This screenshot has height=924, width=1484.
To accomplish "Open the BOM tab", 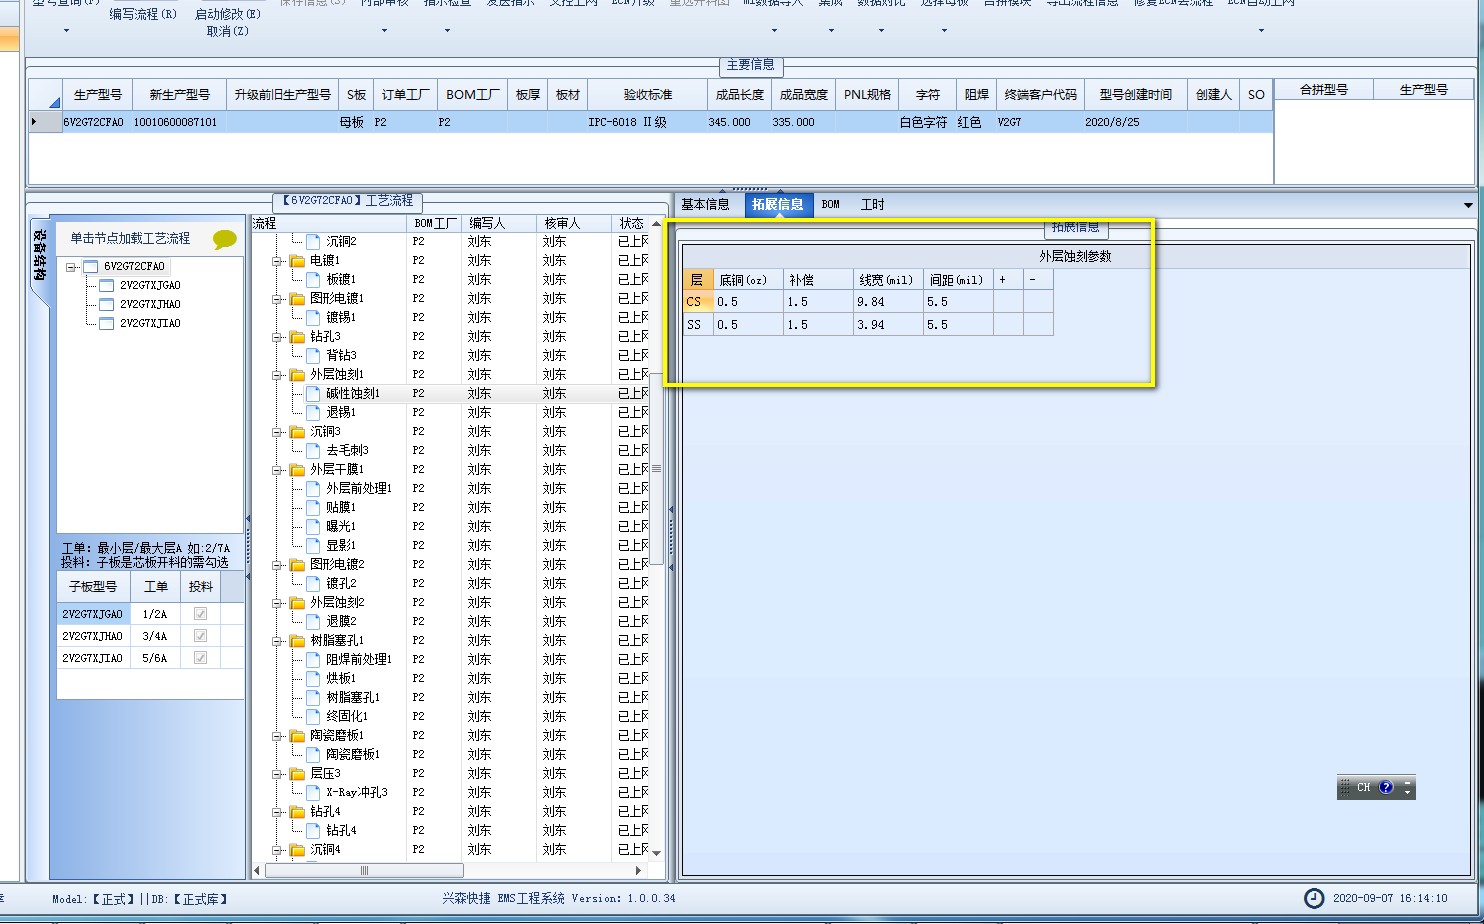I will pos(831,204).
